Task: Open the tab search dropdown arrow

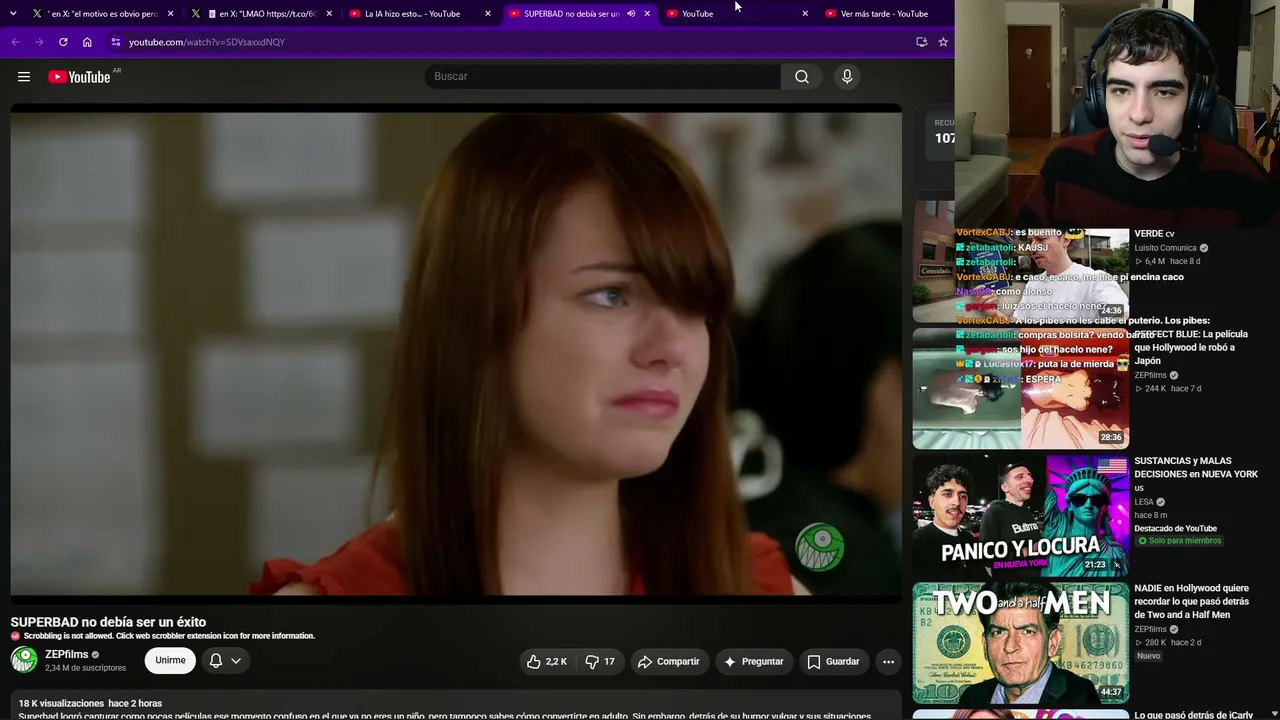Action: [x=13, y=14]
